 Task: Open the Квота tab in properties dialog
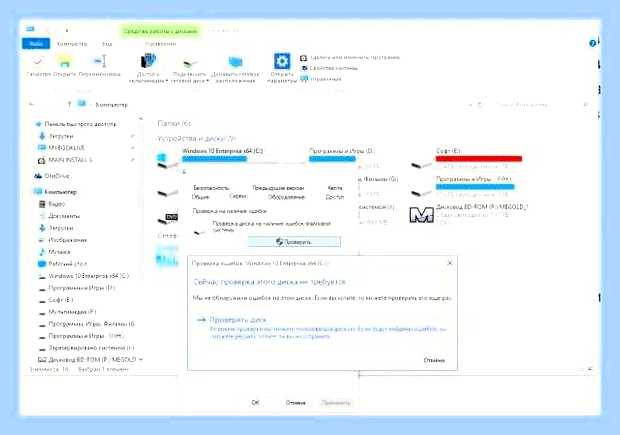pyautogui.click(x=335, y=187)
